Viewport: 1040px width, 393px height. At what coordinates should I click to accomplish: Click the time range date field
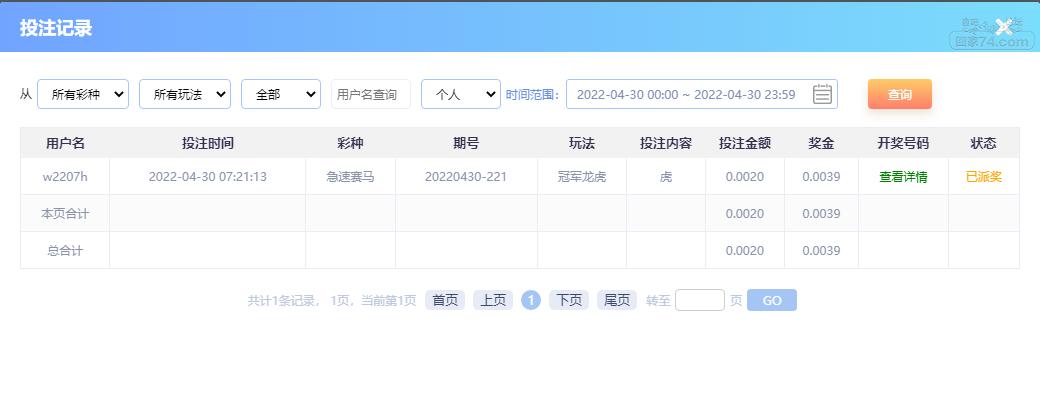(702, 94)
